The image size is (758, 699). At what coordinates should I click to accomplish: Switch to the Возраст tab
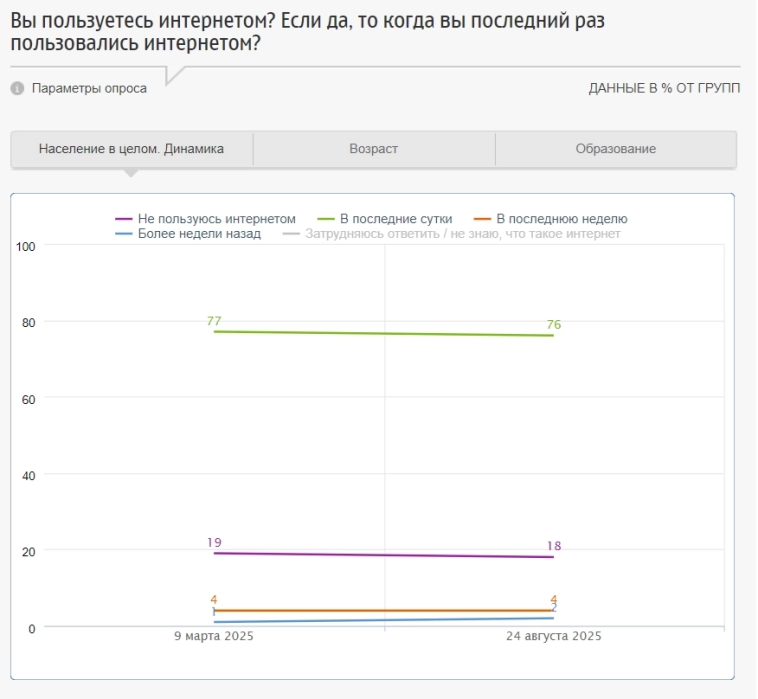[374, 149]
